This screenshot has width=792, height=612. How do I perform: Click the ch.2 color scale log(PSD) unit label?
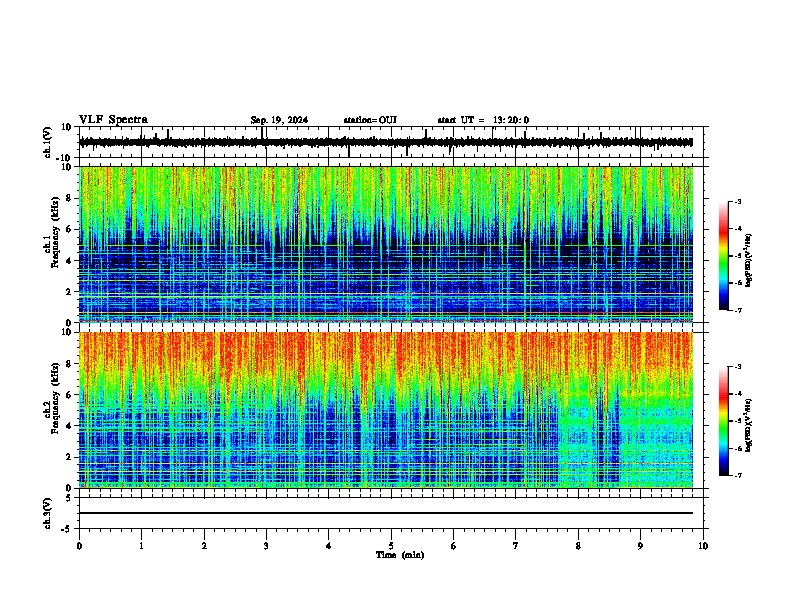pyautogui.click(x=749, y=425)
